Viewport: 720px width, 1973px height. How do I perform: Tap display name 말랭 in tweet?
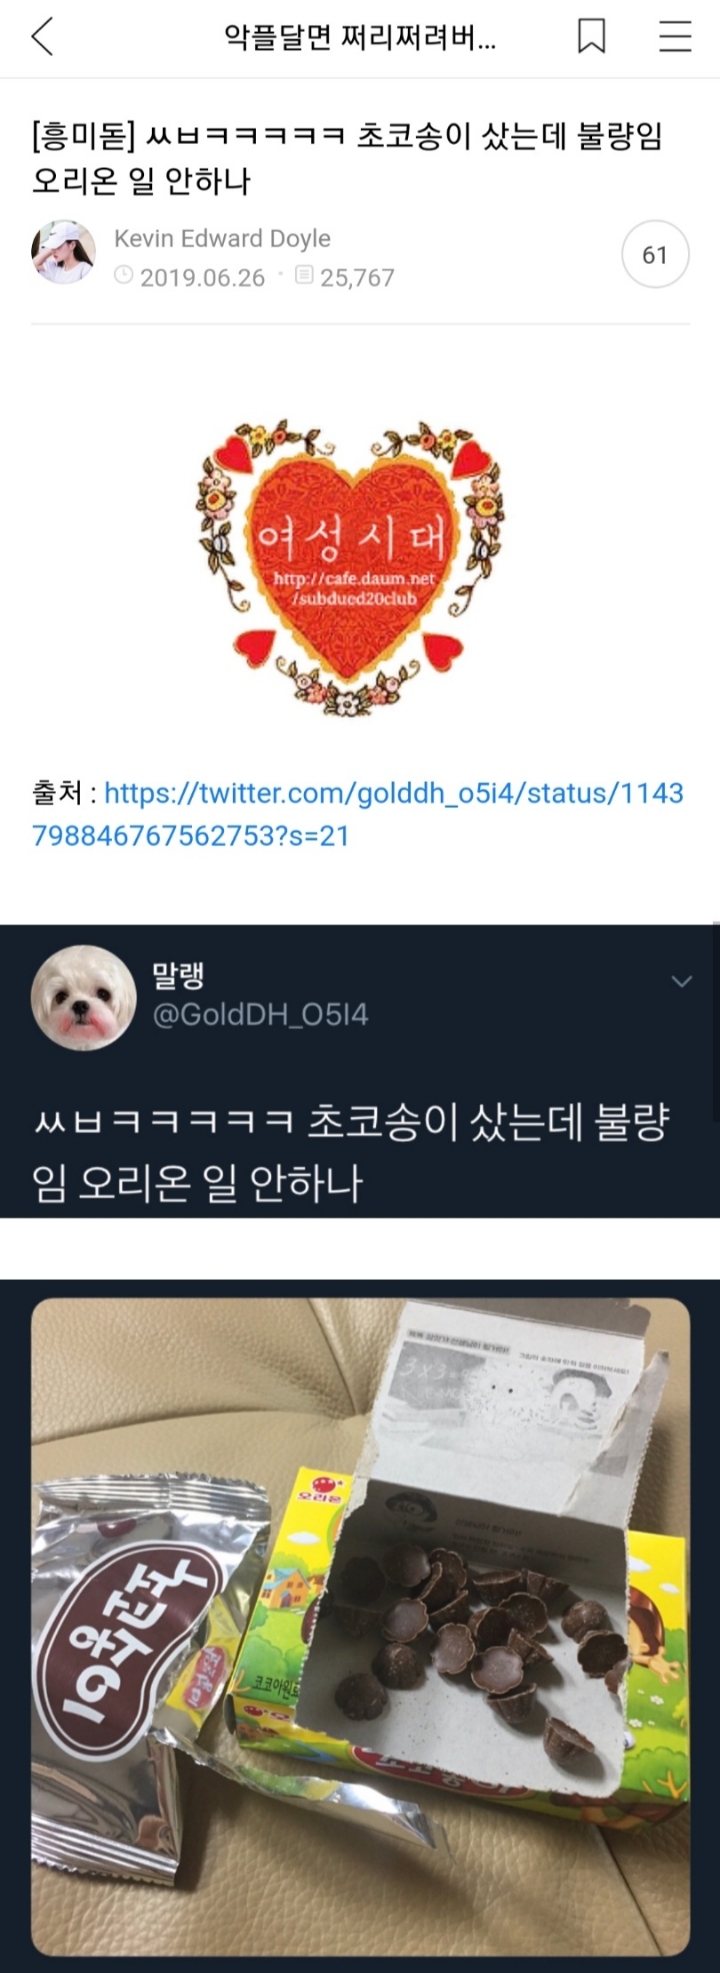[x=178, y=973]
